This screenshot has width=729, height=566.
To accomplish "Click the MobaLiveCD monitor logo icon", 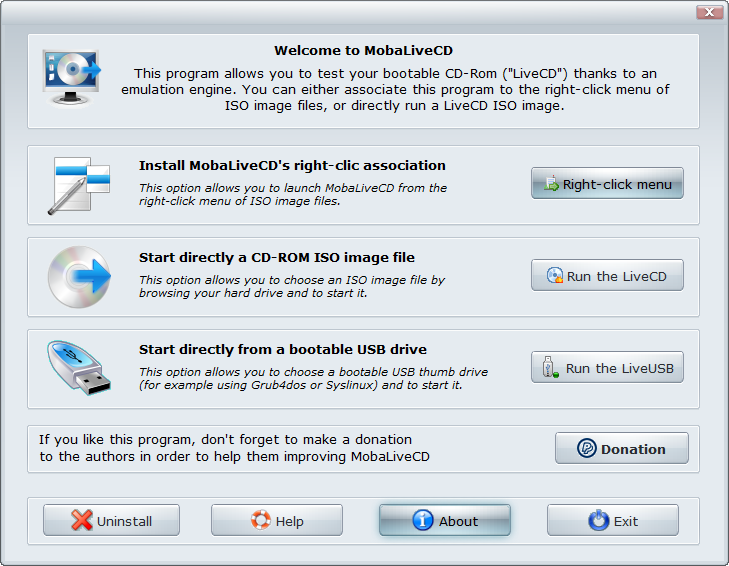I will [71, 78].
